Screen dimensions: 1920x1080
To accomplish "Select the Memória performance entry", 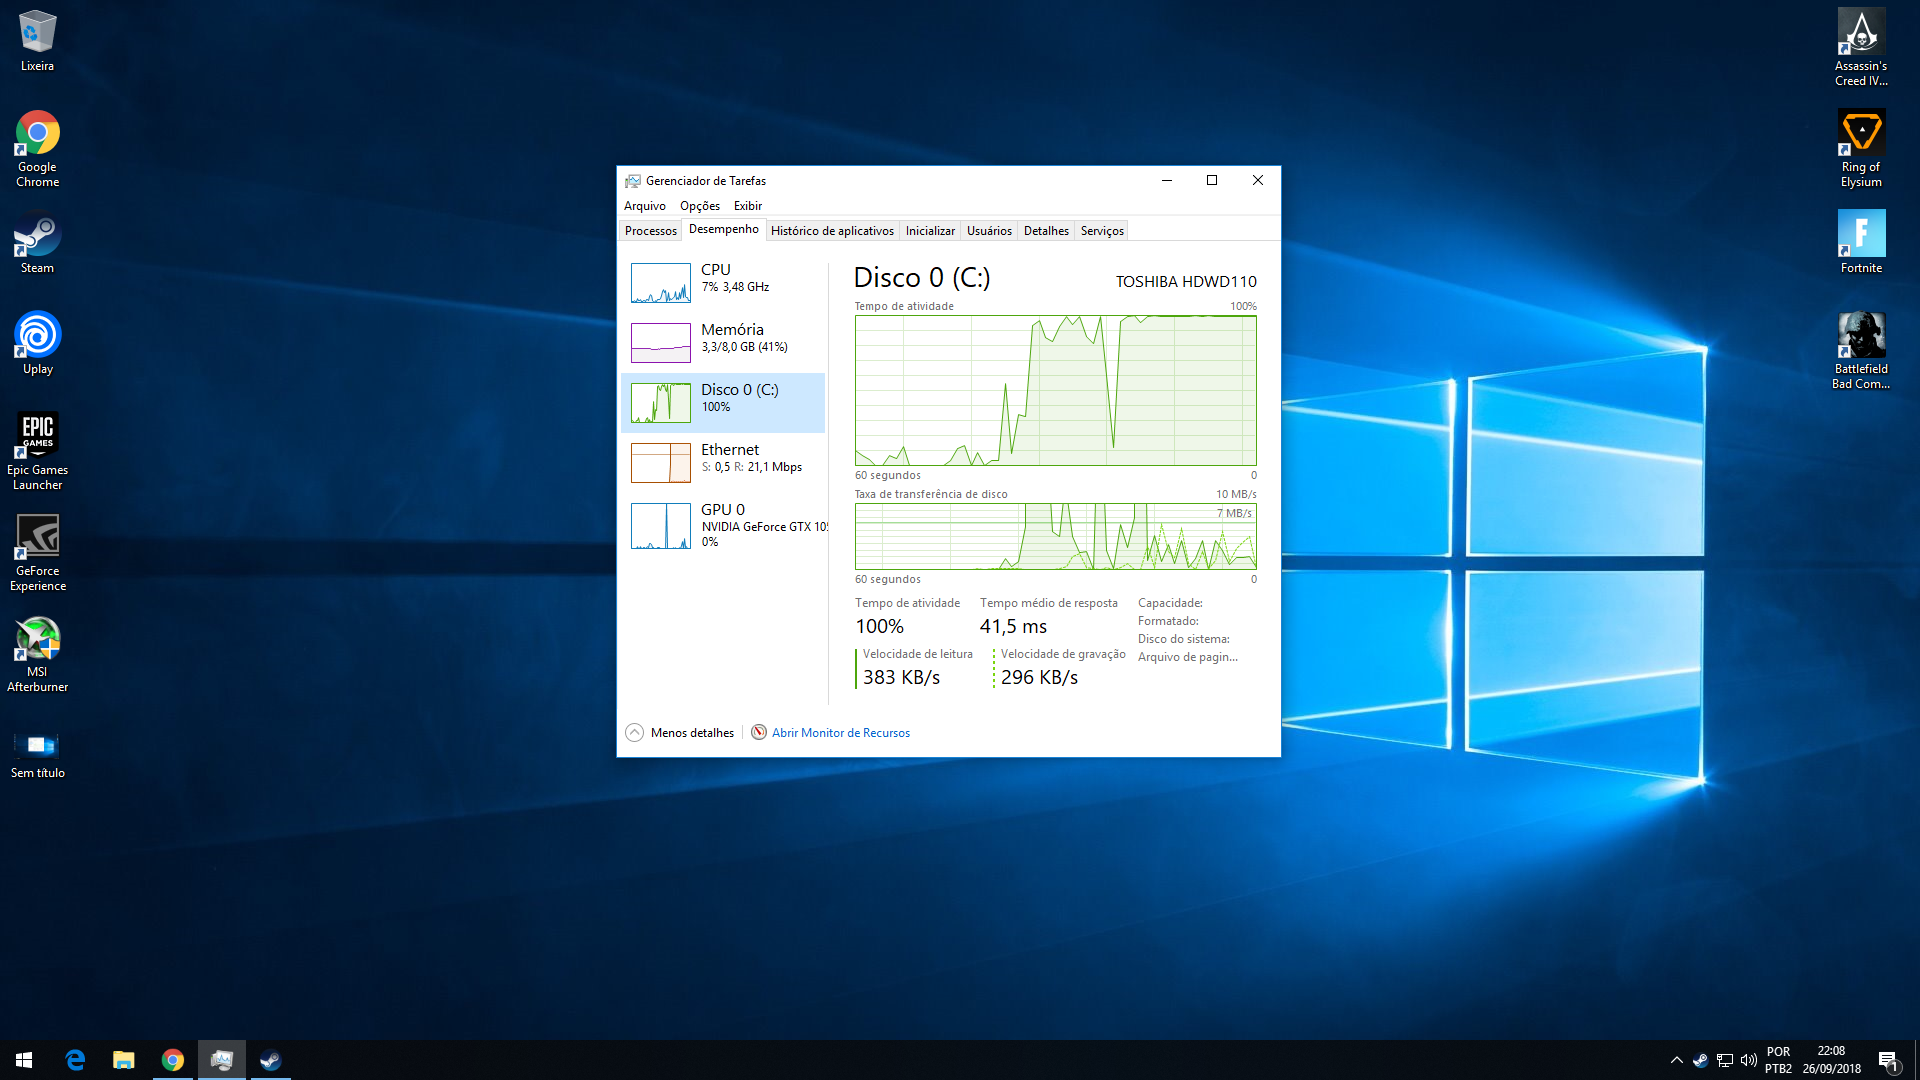I will click(x=723, y=343).
